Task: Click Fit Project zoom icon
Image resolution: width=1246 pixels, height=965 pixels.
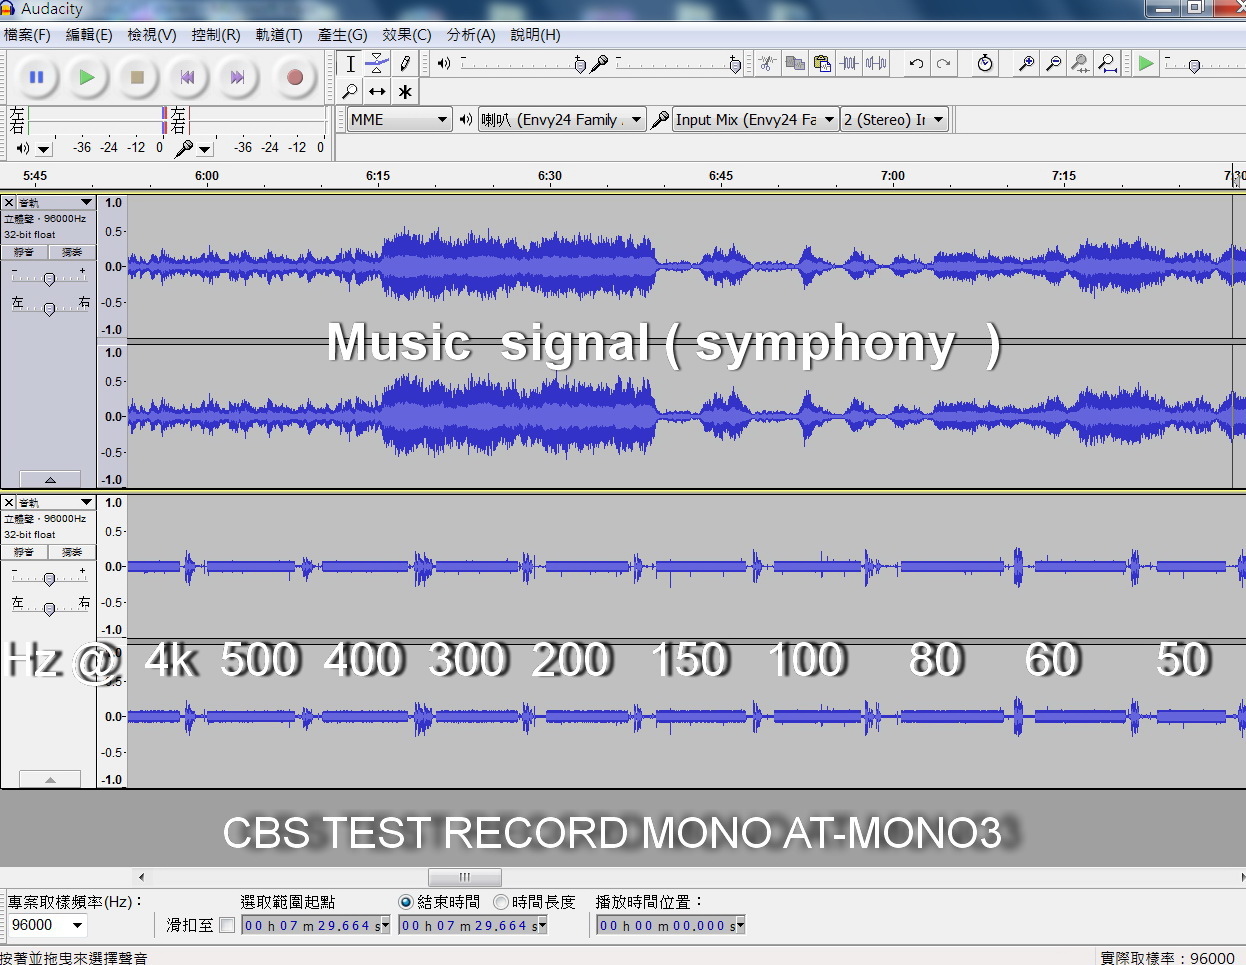Action: pyautogui.click(x=1107, y=64)
